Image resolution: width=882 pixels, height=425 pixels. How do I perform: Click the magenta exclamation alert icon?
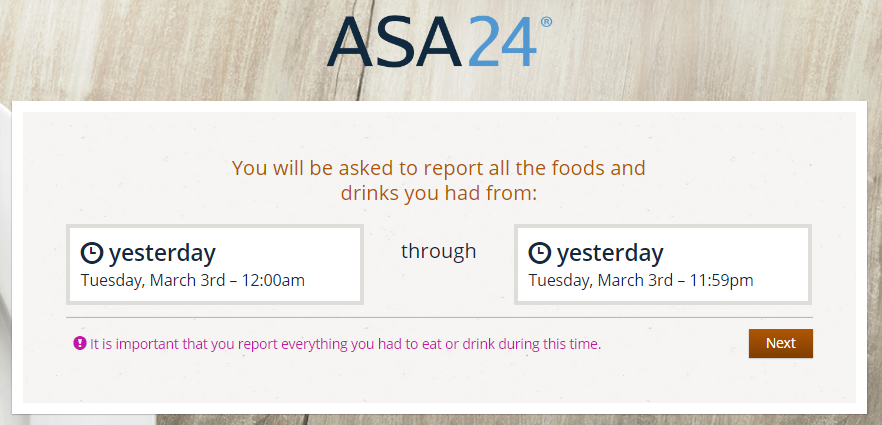80,343
